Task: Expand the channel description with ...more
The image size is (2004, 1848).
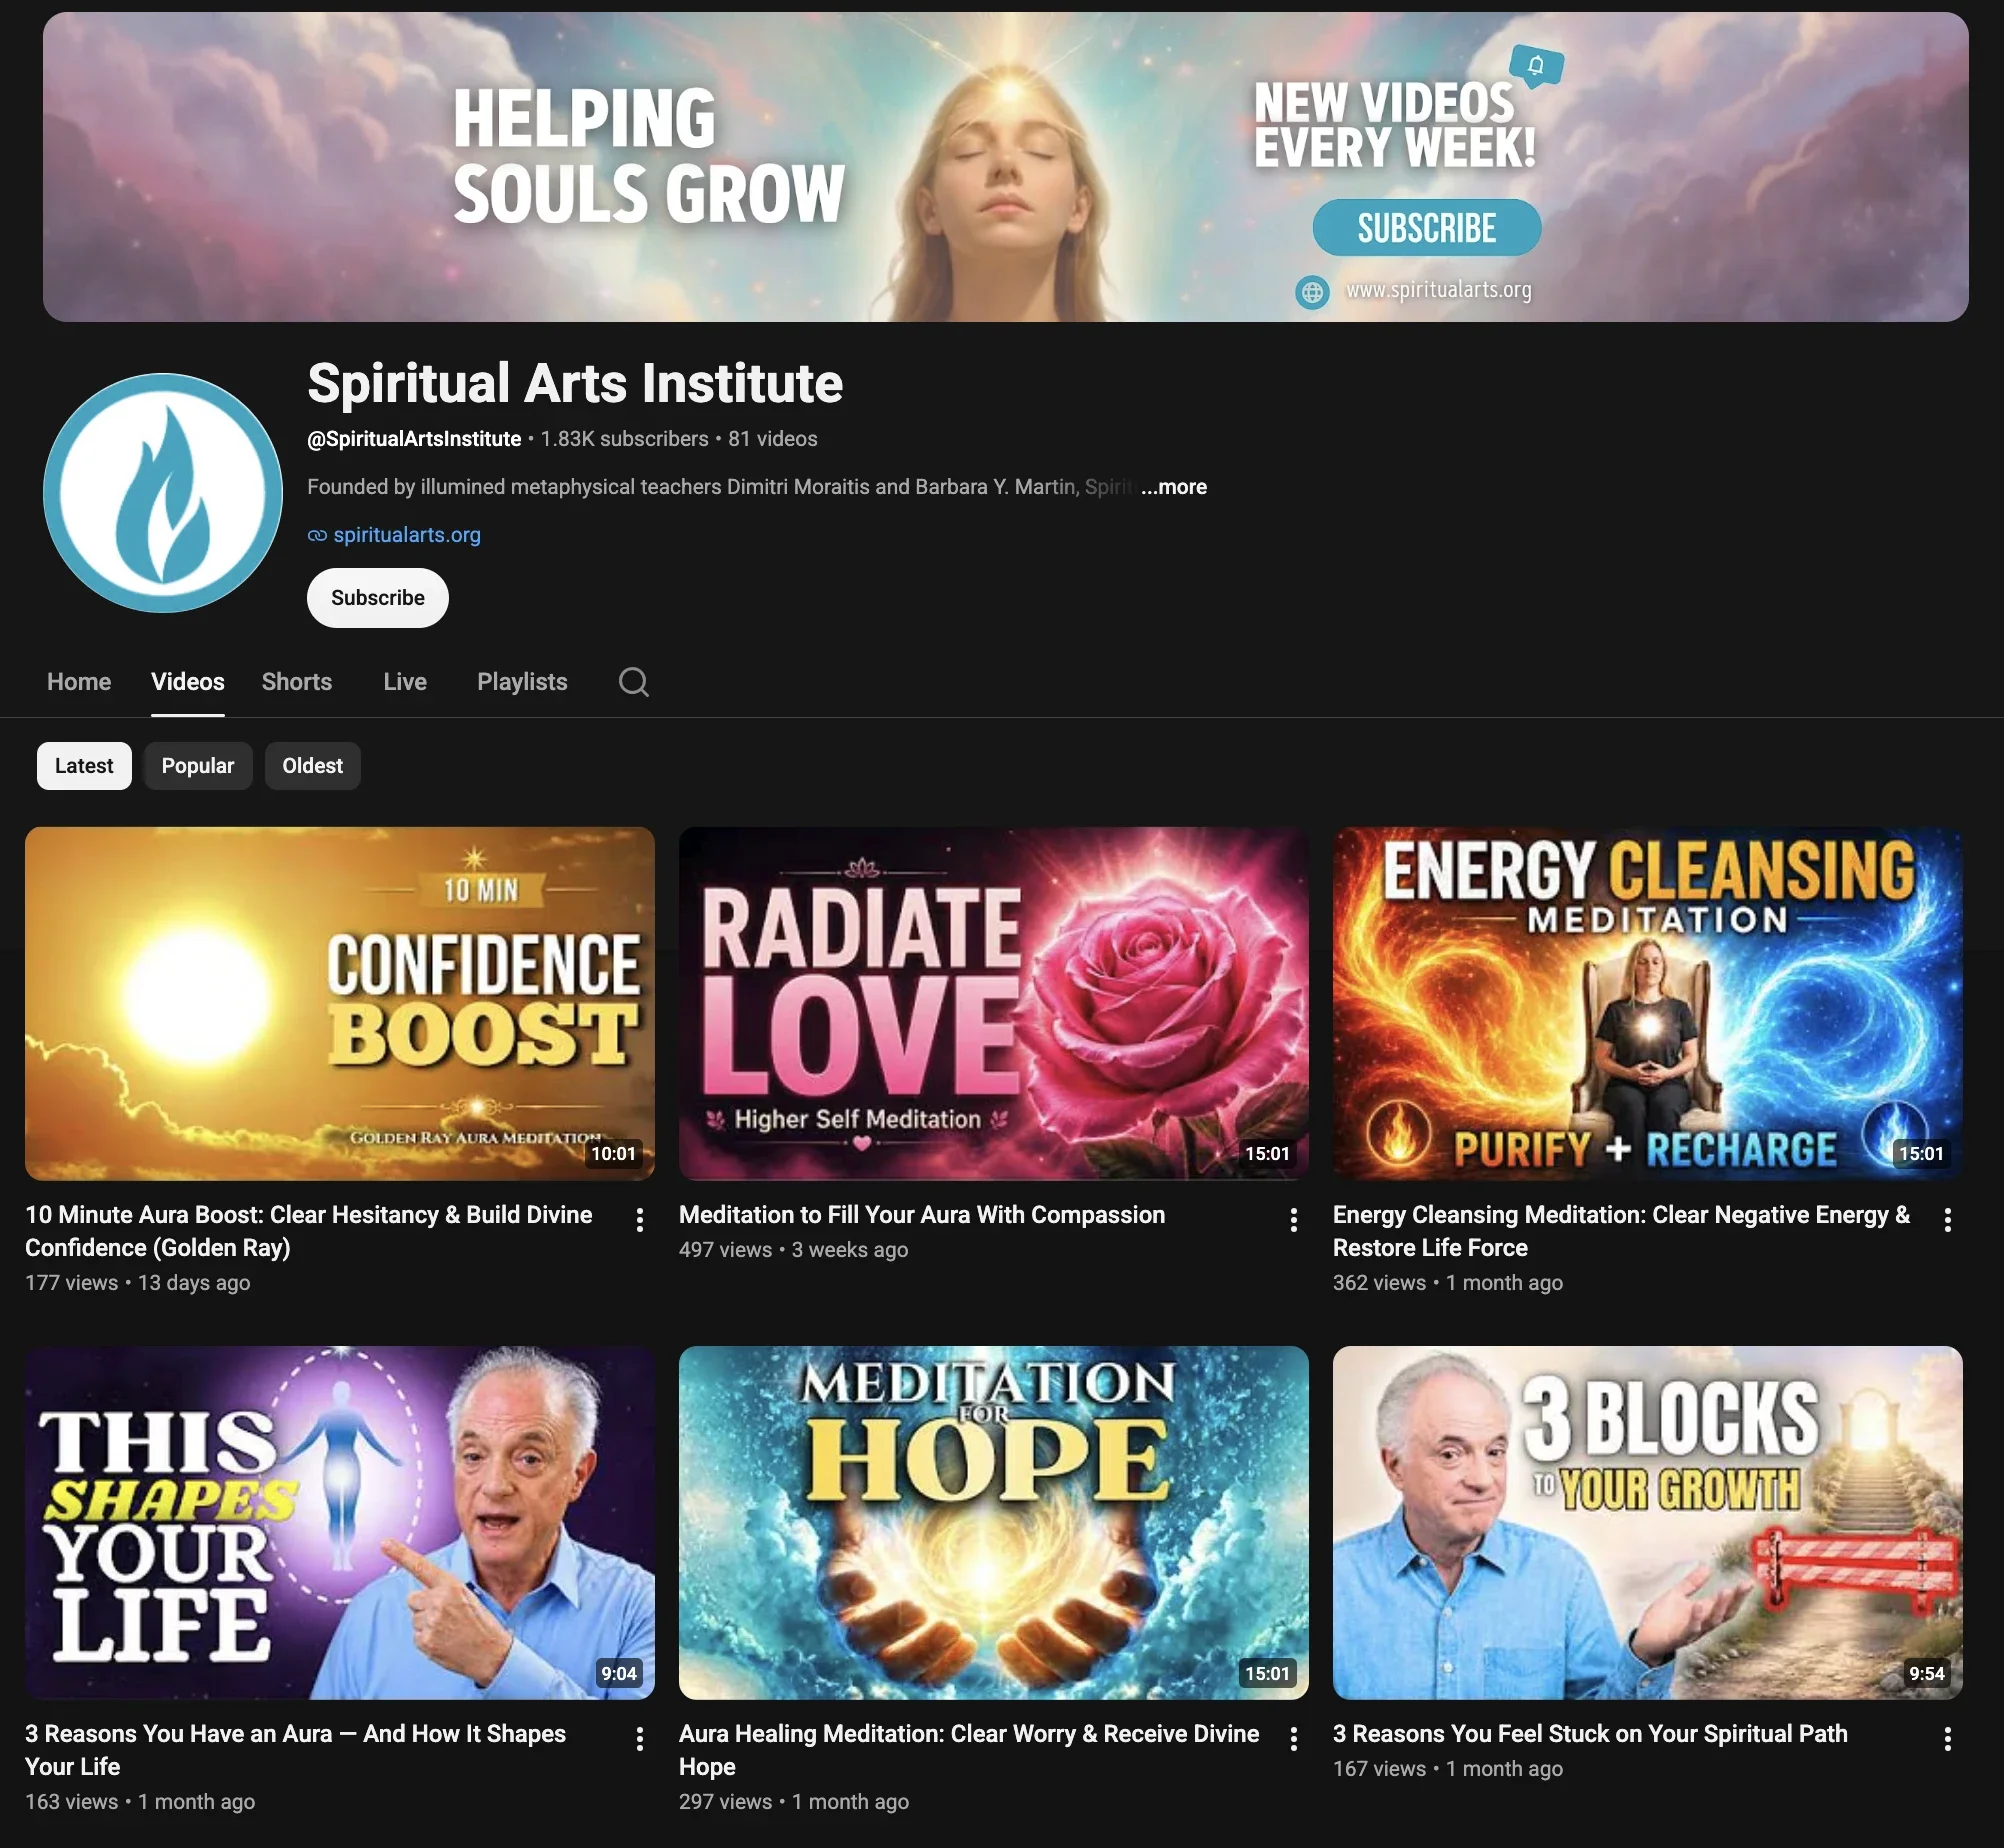Action: click(x=1174, y=487)
